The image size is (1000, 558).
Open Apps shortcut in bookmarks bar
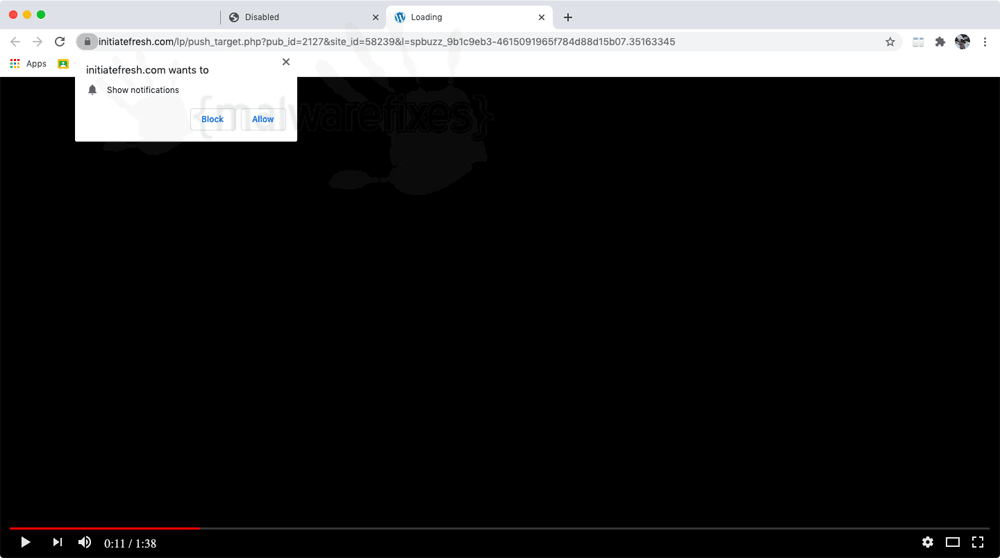tap(28, 64)
